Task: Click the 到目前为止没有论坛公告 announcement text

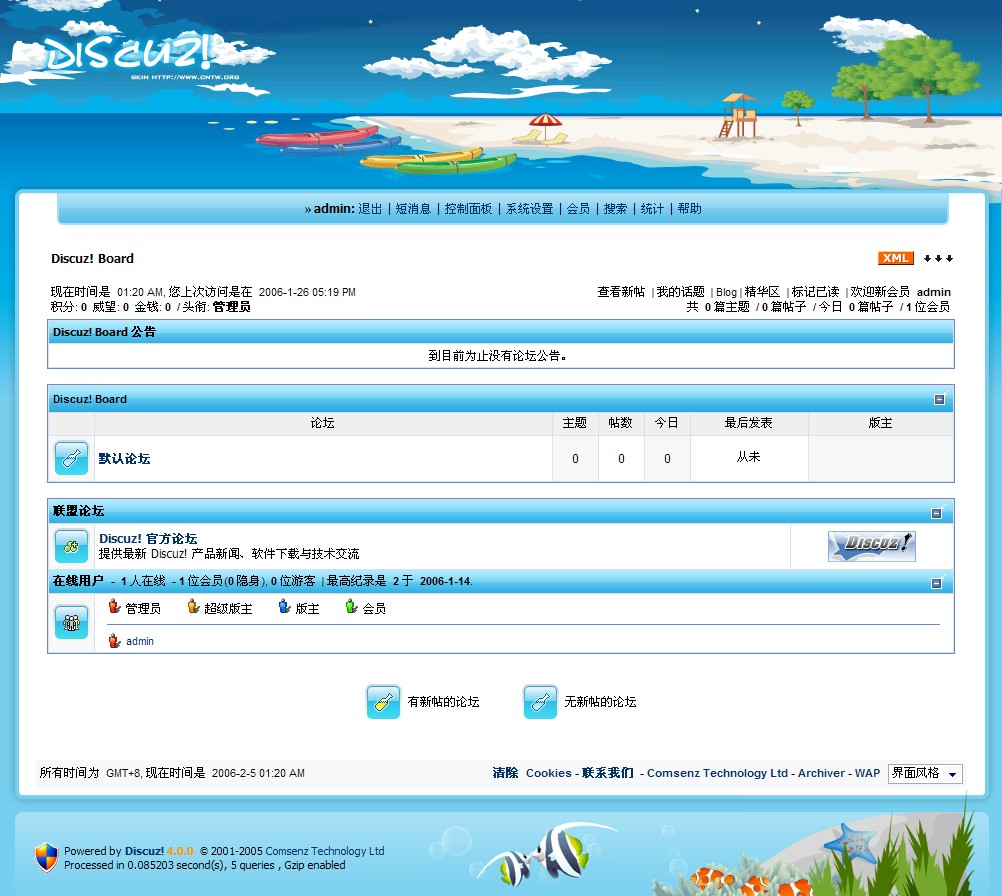Action: (x=497, y=355)
